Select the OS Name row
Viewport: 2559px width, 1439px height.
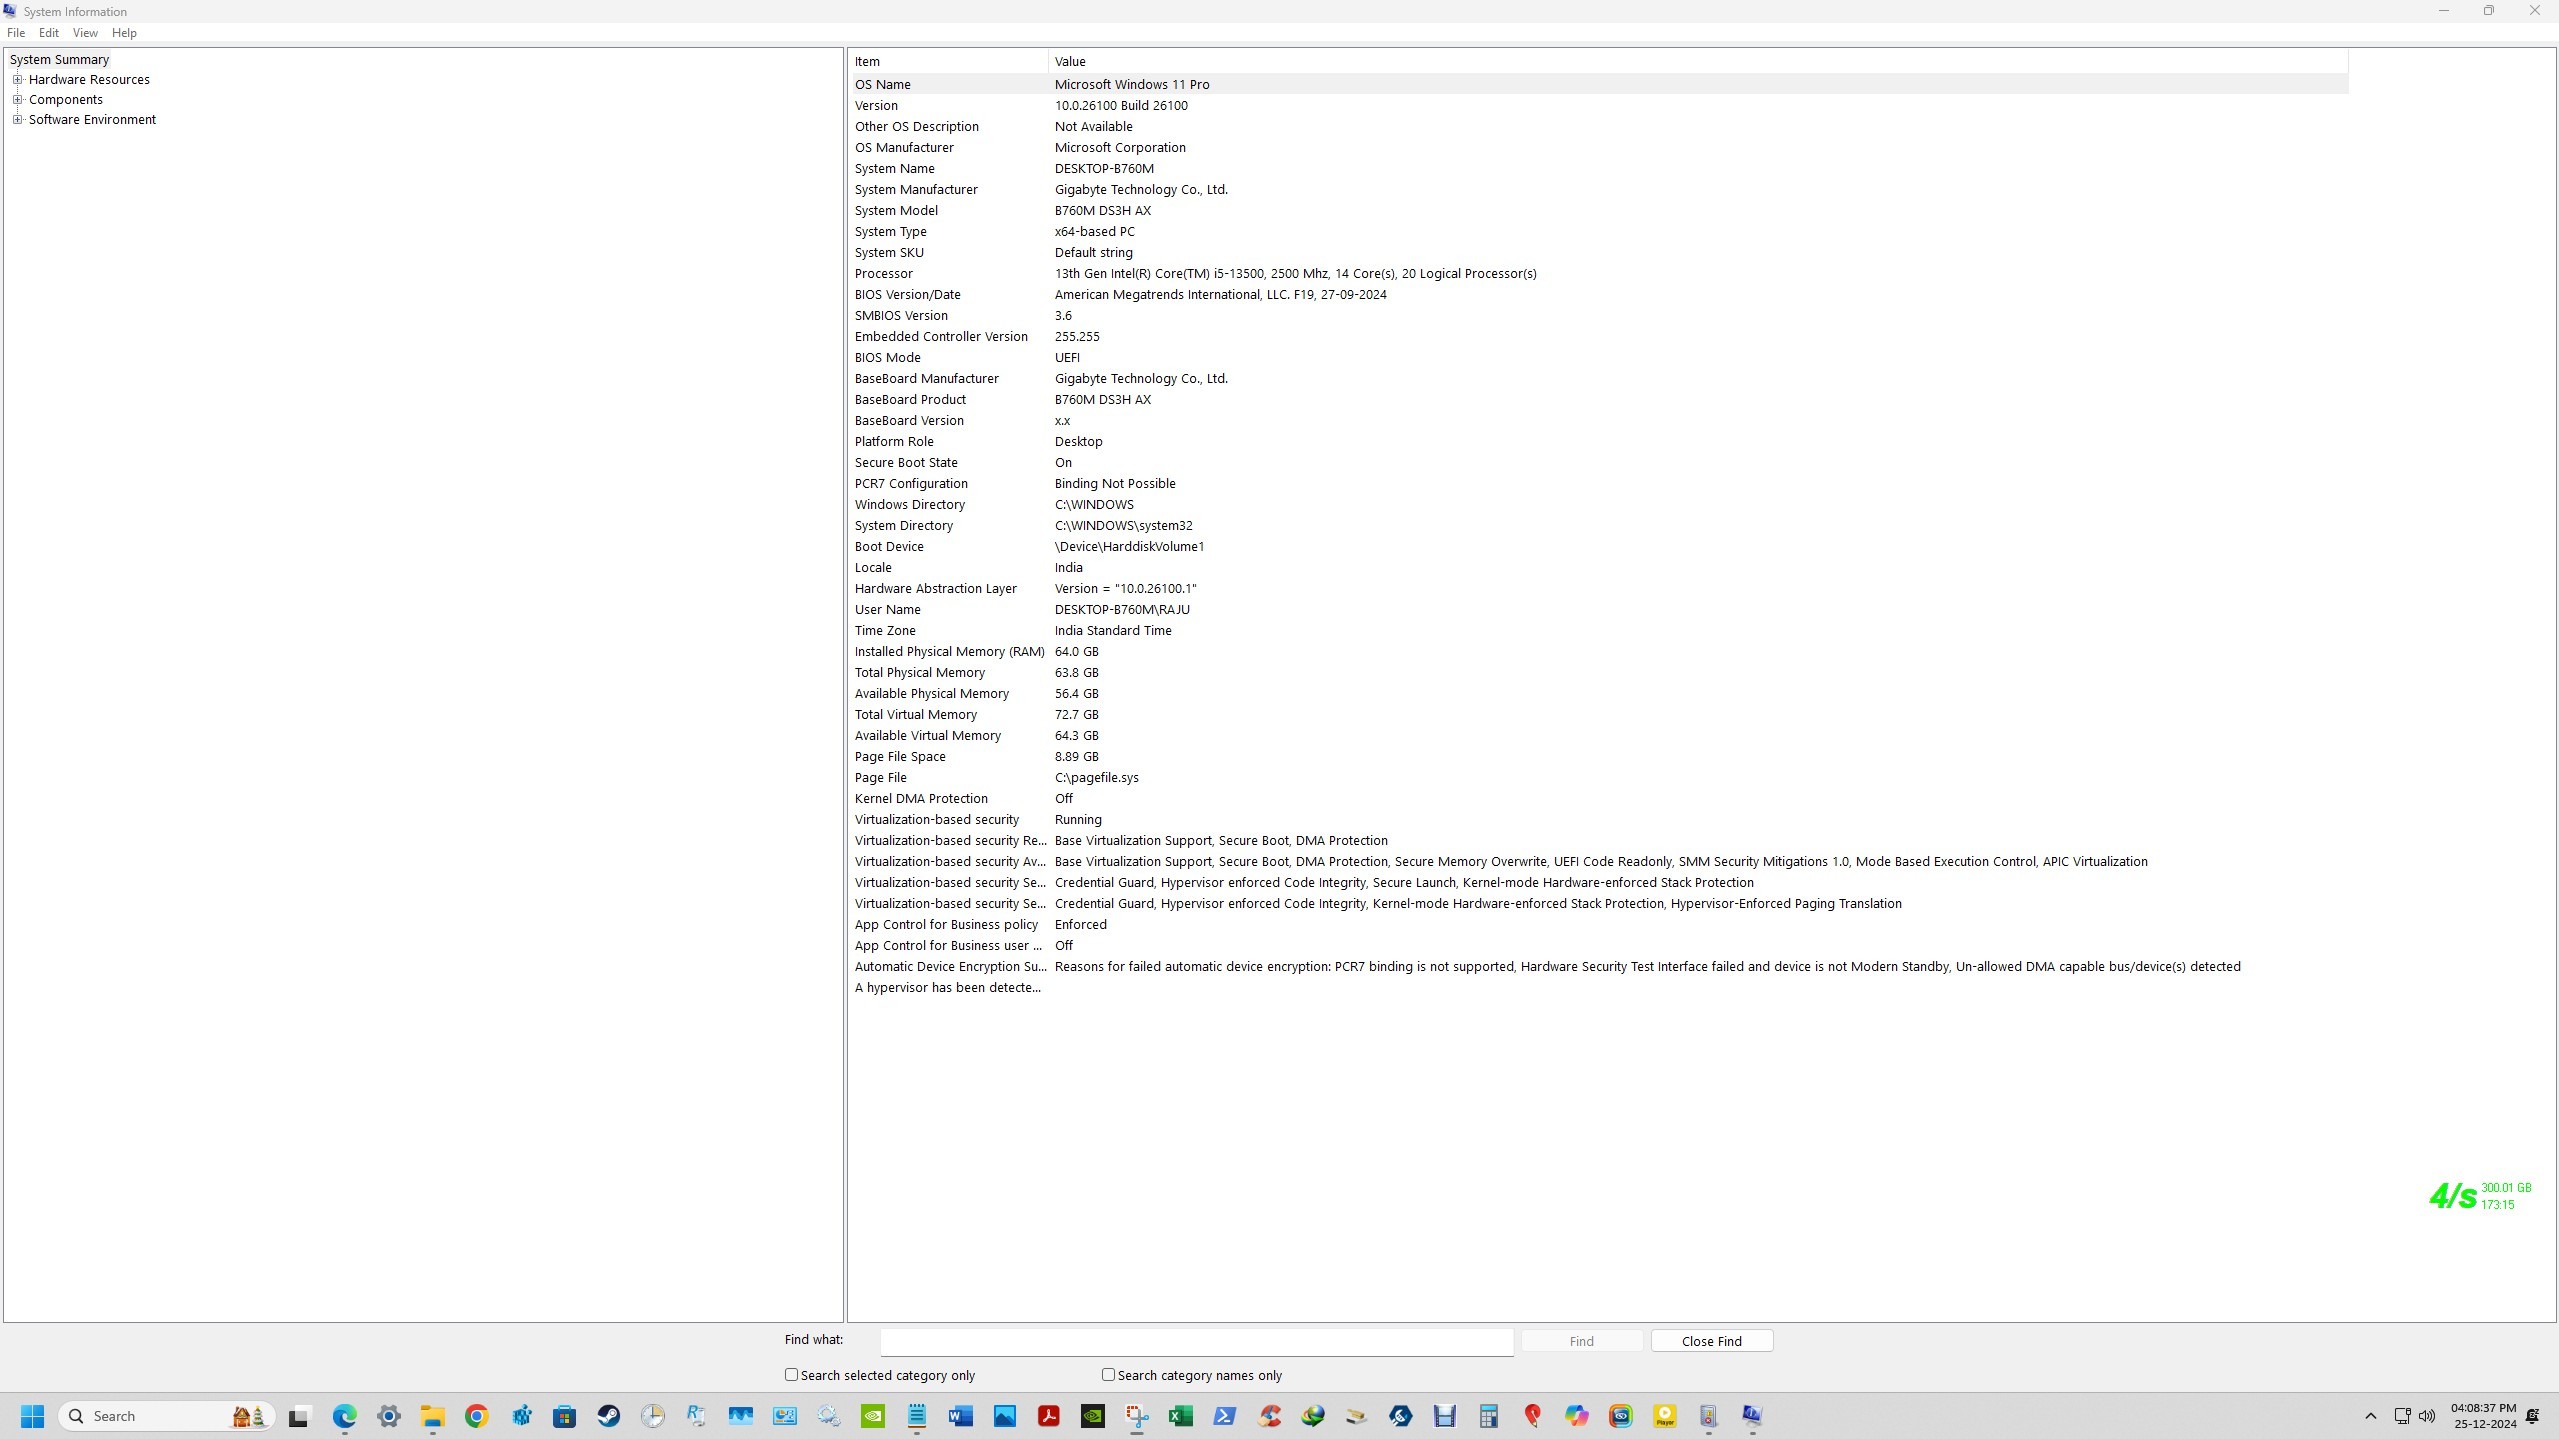pos(1598,85)
